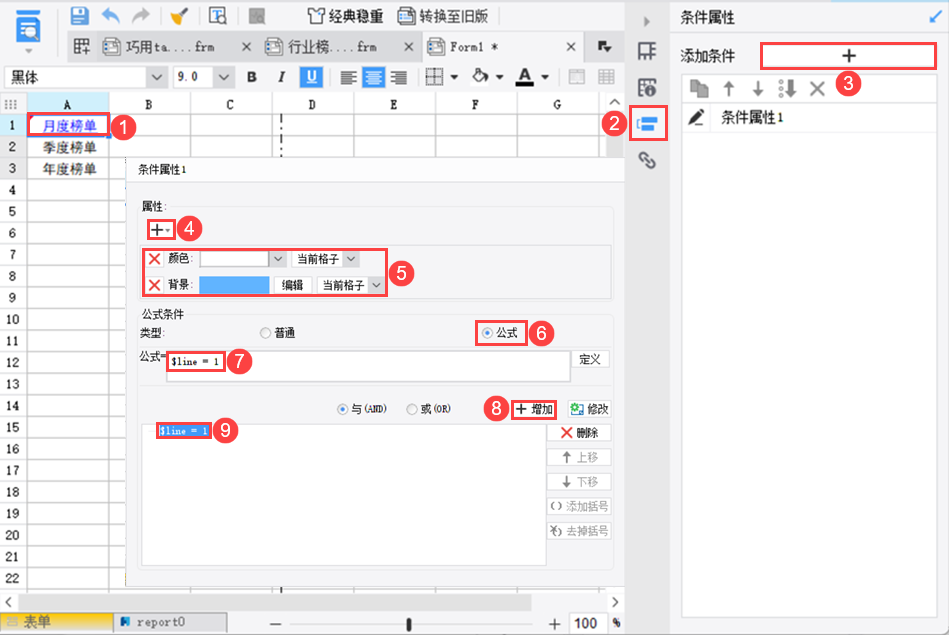Click the font color A icon

[x=525, y=77]
